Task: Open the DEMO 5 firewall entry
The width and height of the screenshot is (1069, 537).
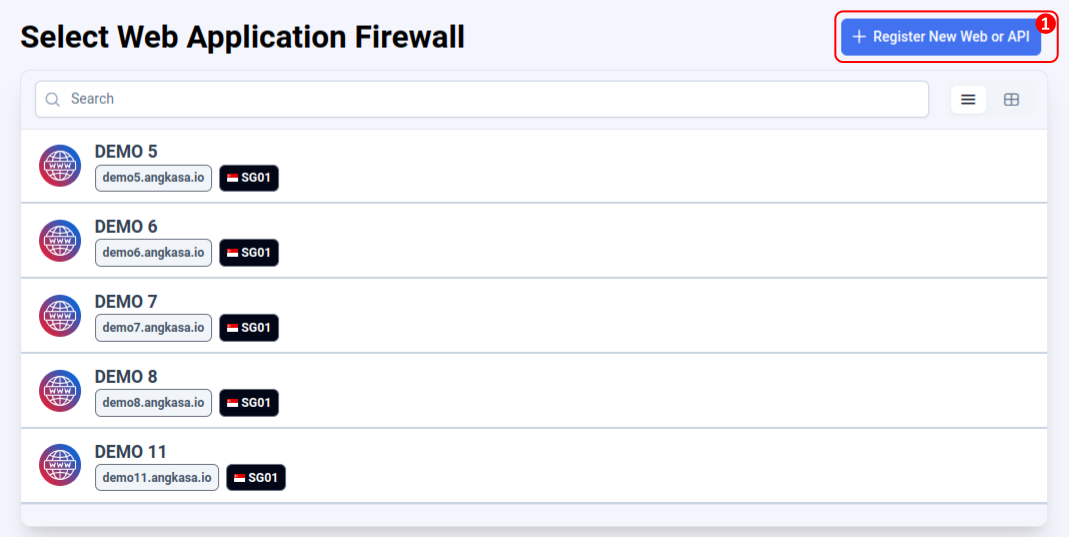Action: coord(534,166)
